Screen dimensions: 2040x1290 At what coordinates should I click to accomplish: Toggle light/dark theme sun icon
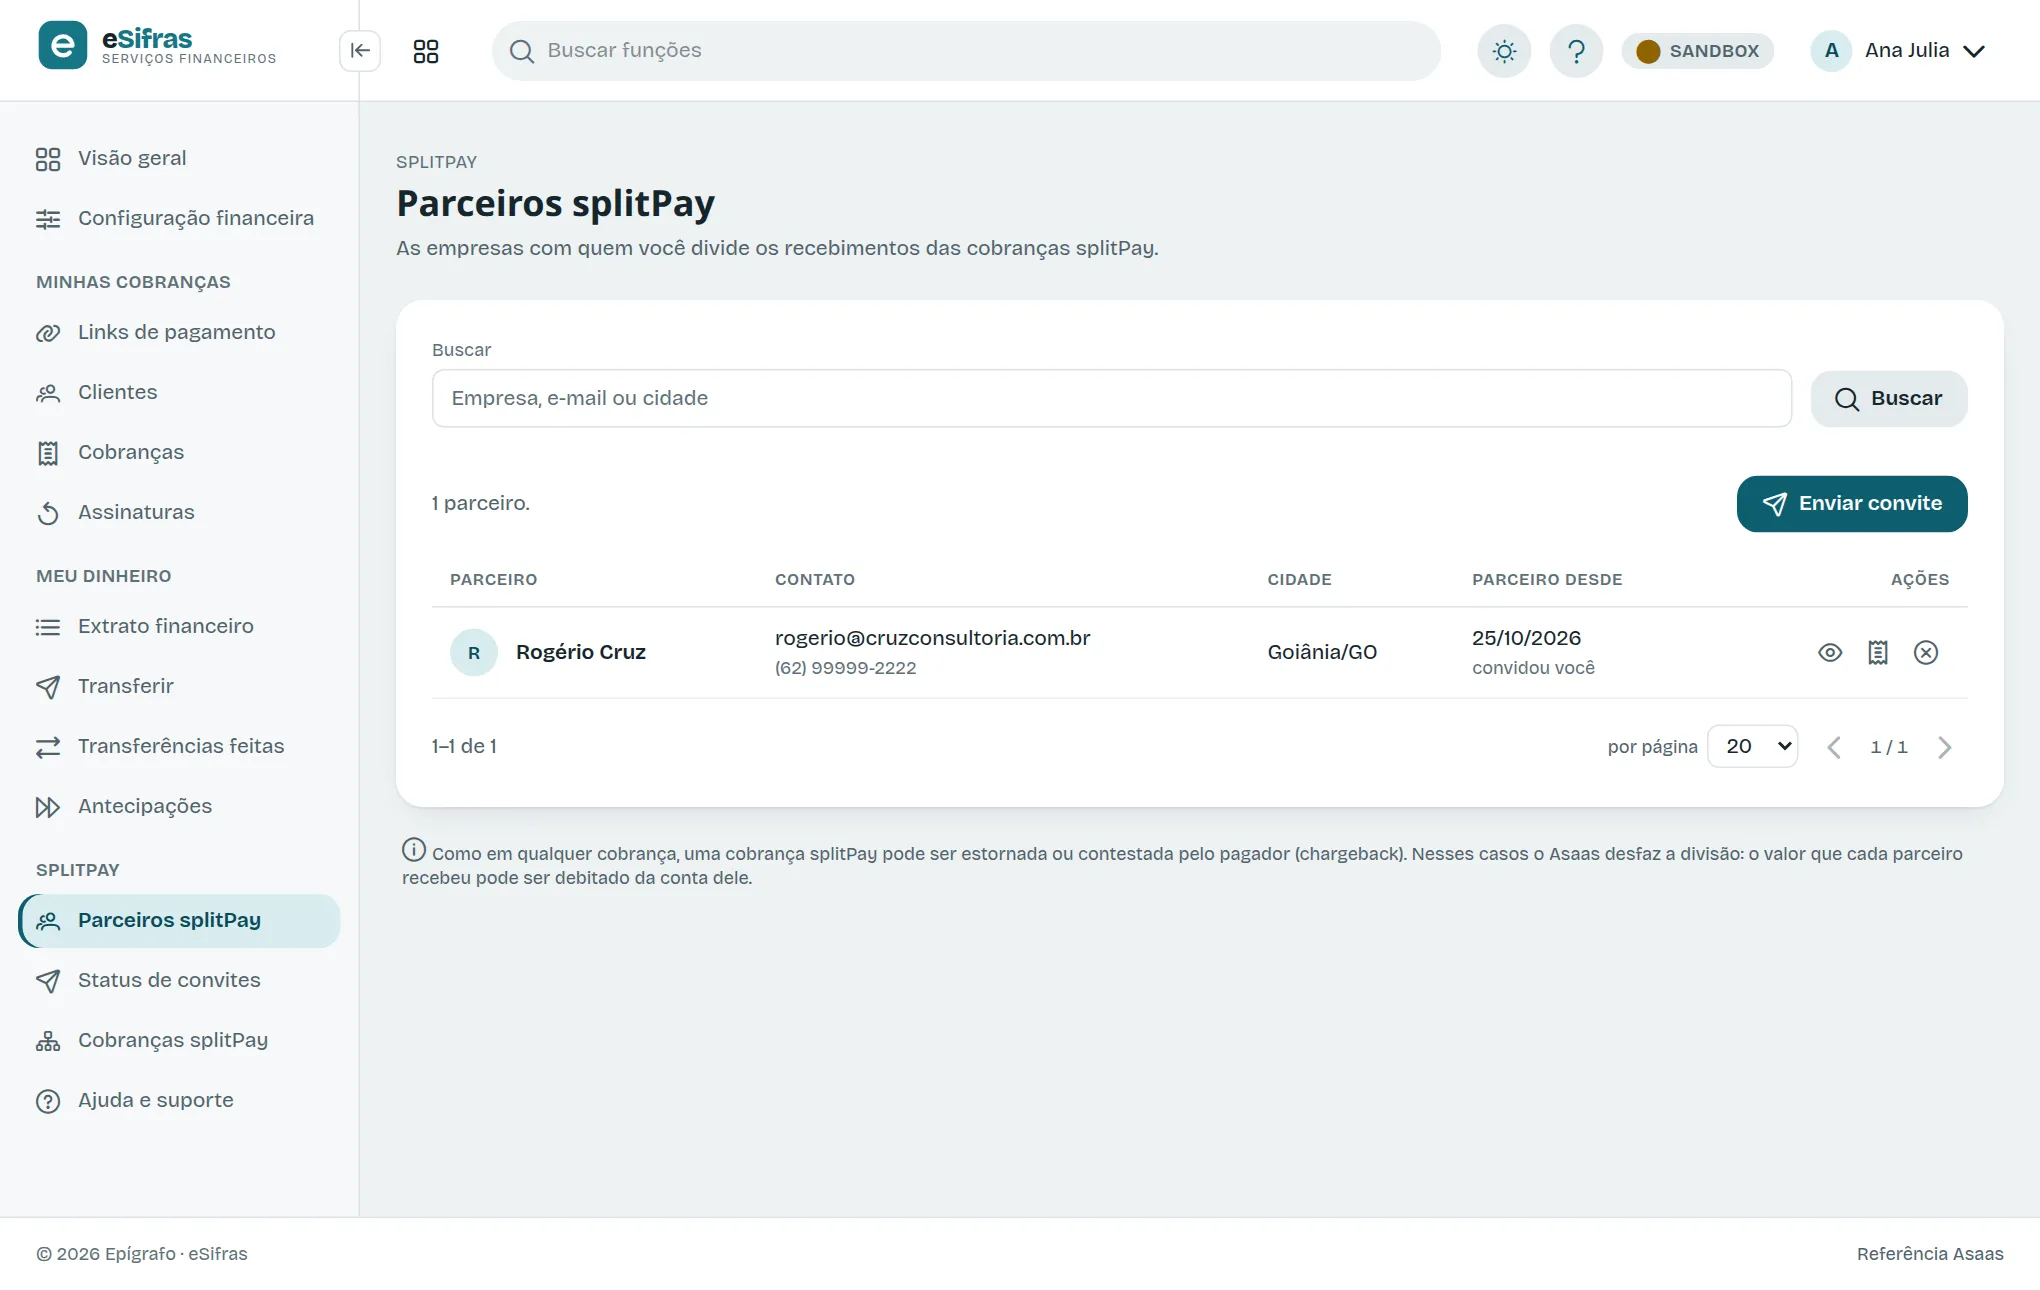(1504, 51)
